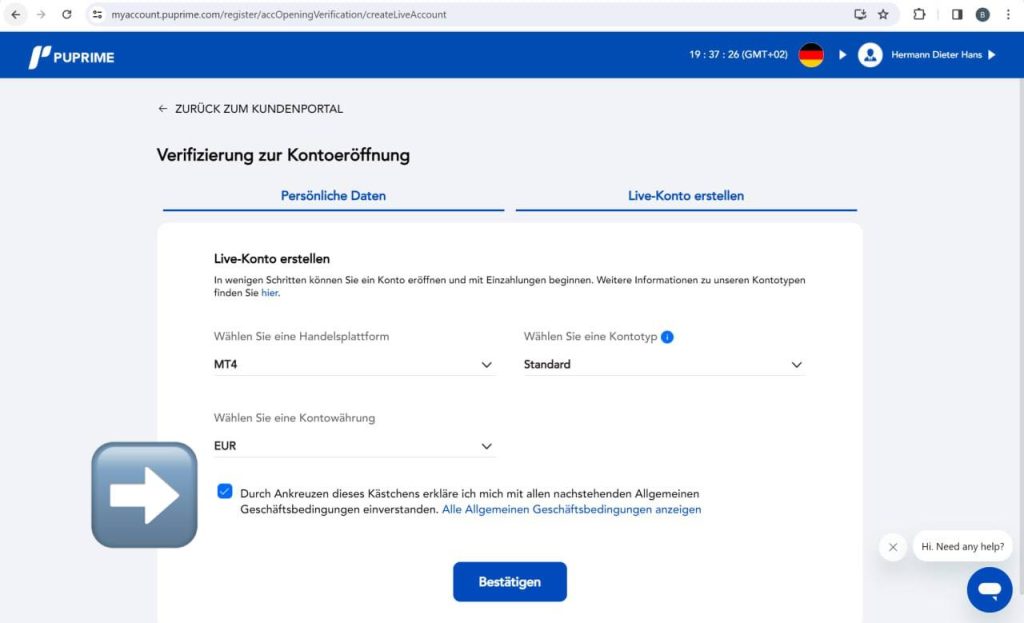The width and height of the screenshot is (1024, 623).
Task: Open the browser extensions puzzle icon
Action: click(x=919, y=15)
